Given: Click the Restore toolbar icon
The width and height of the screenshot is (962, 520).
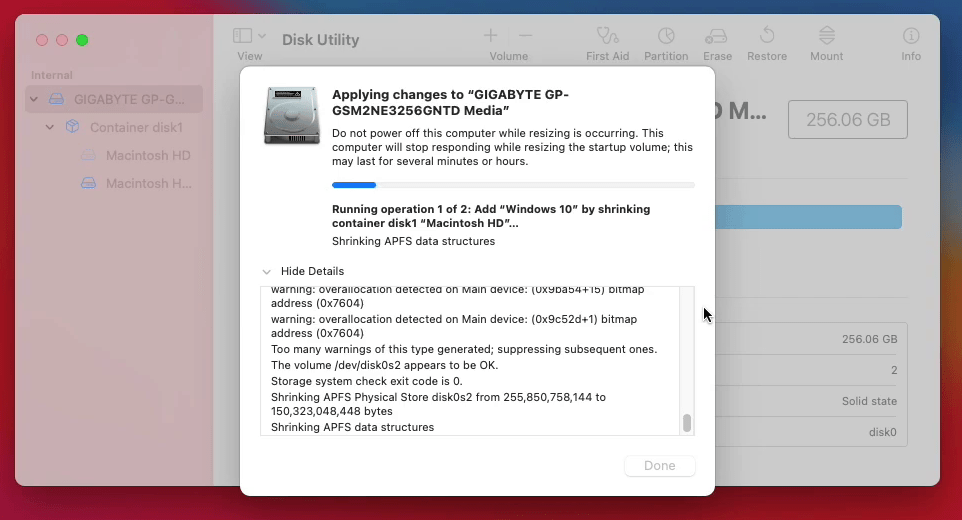Looking at the screenshot, I should click(x=767, y=36).
